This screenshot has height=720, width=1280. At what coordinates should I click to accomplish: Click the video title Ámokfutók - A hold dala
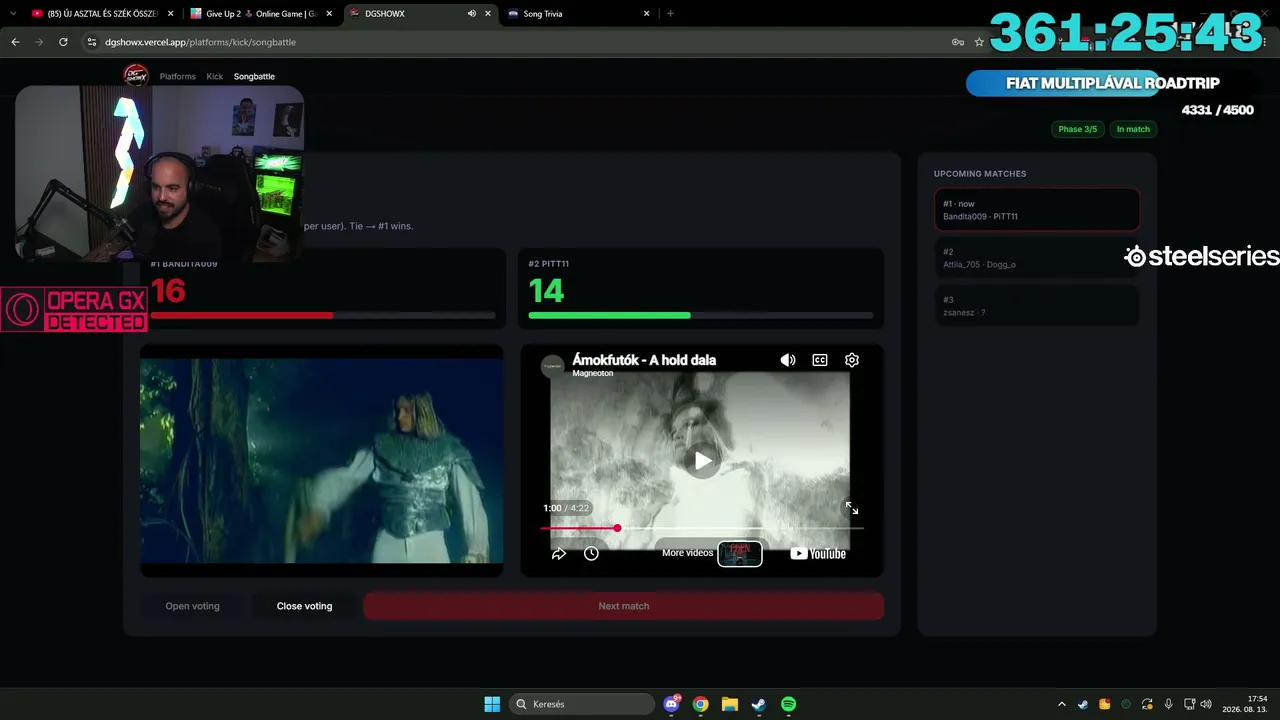644,360
